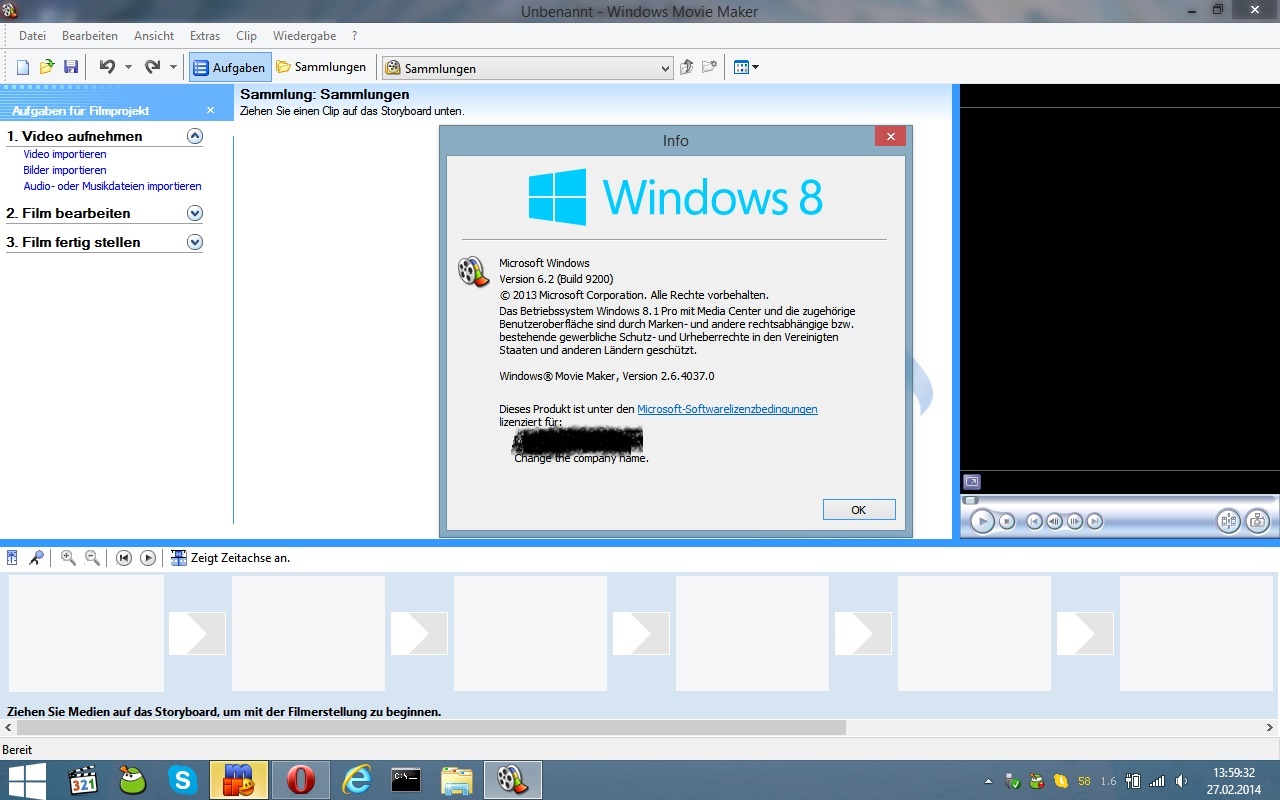1280x800 pixels.
Task: Save the project with the floppy disk icon
Action: [x=71, y=67]
